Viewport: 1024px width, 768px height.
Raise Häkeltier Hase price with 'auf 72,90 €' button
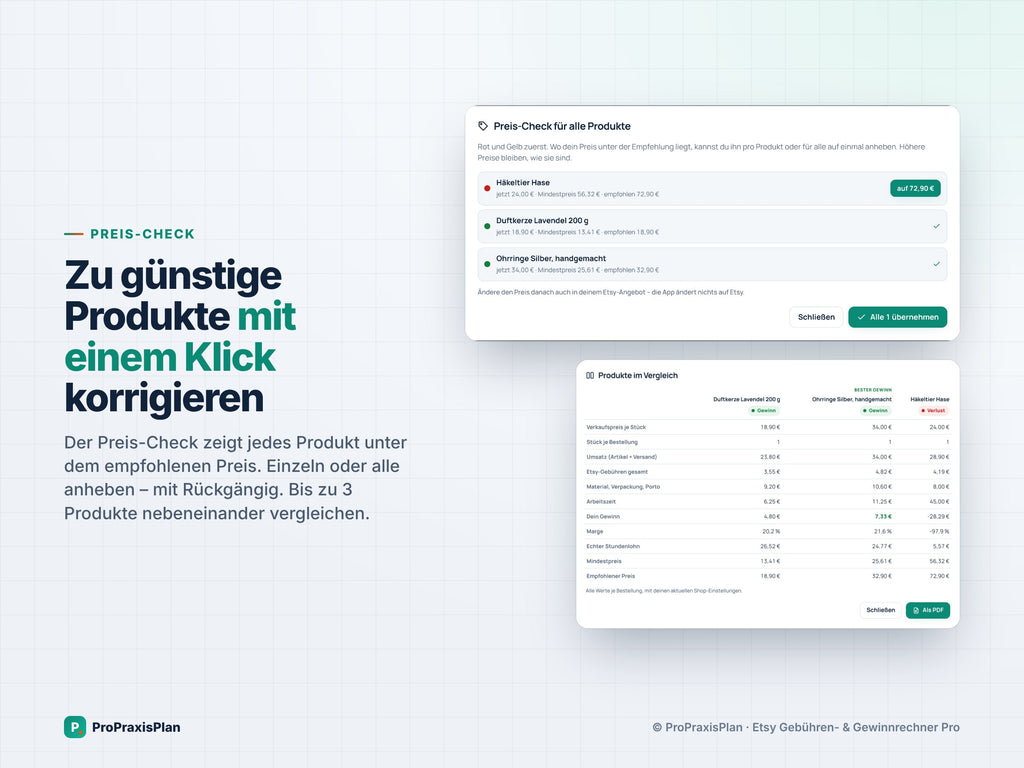click(915, 188)
